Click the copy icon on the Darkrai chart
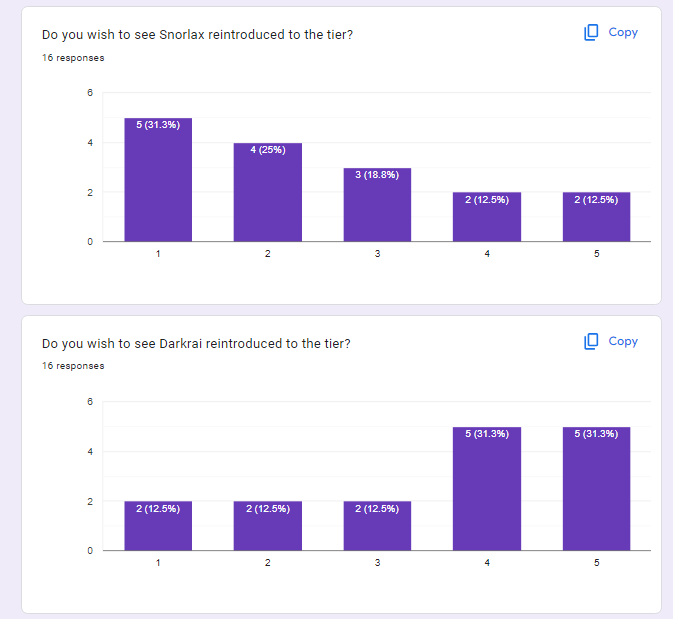The image size is (673, 619). [591, 341]
